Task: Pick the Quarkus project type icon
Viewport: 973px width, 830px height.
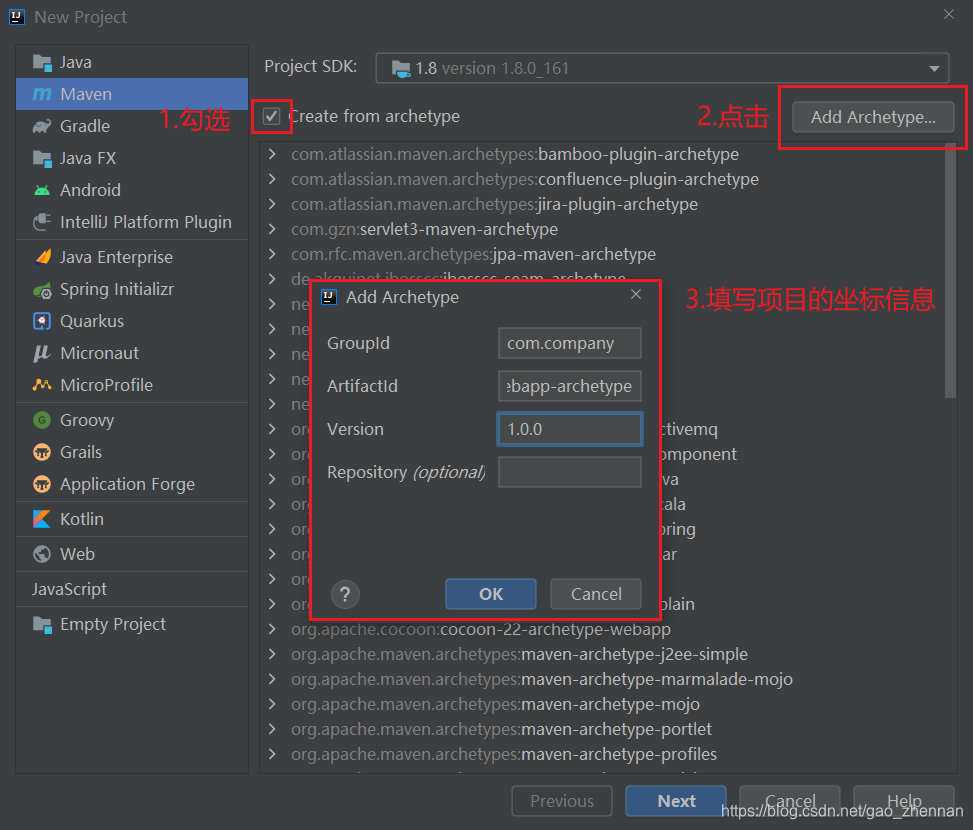Action: [42, 321]
